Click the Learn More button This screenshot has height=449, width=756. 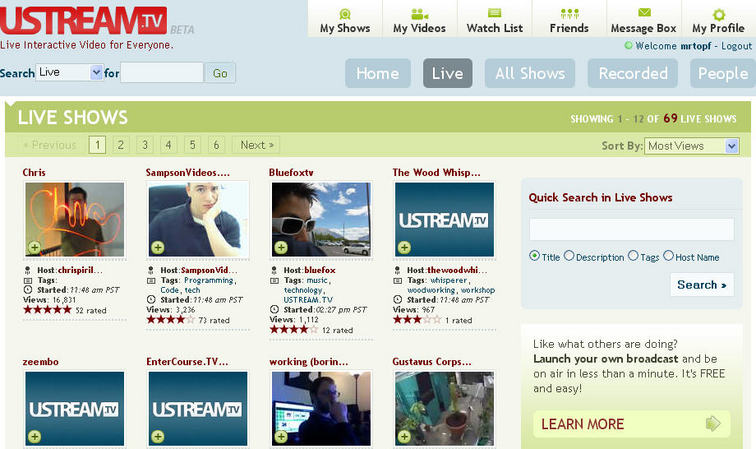click(632, 424)
